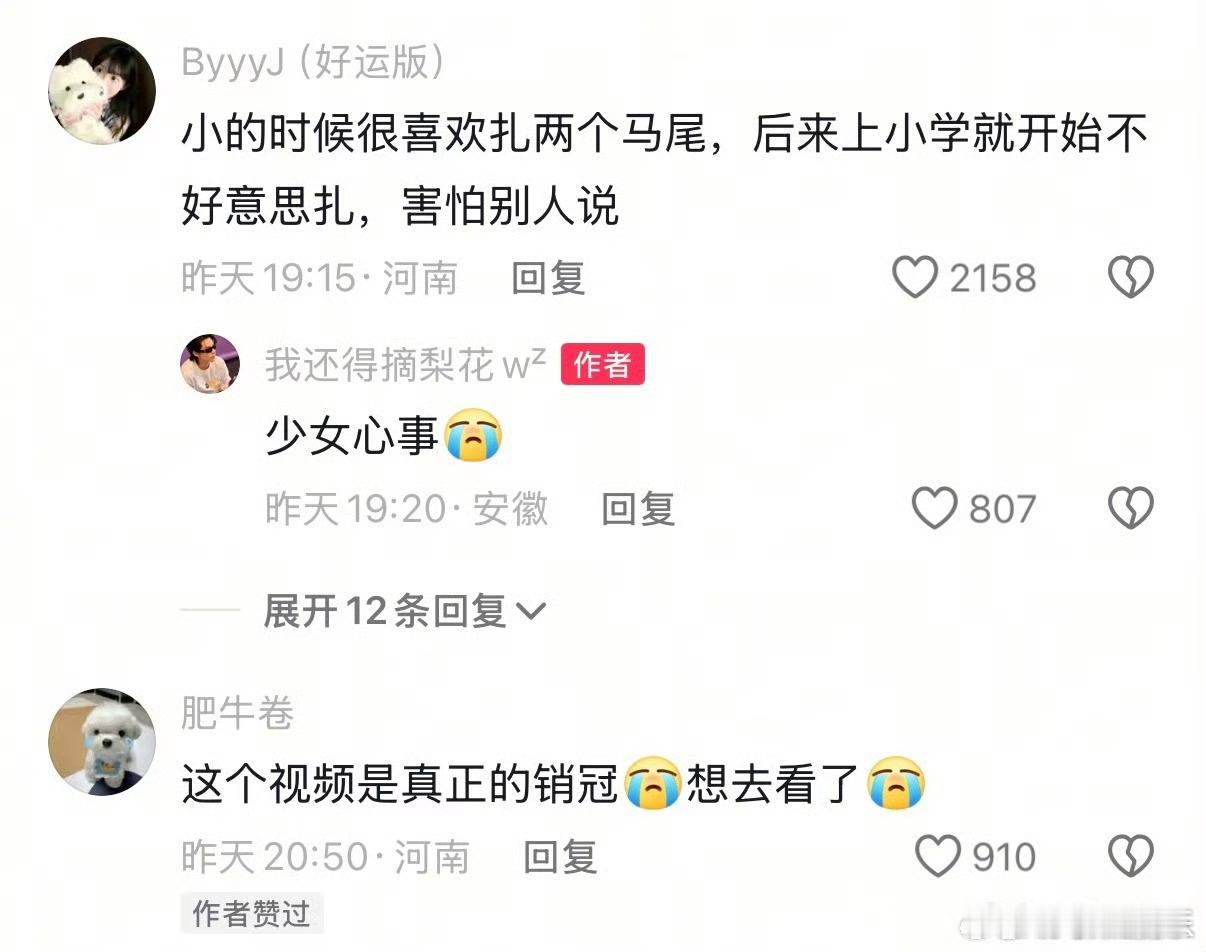This screenshot has height=952, width=1206.
Task: Like 肥牛卷's comment with 910 likes
Action: [938, 857]
